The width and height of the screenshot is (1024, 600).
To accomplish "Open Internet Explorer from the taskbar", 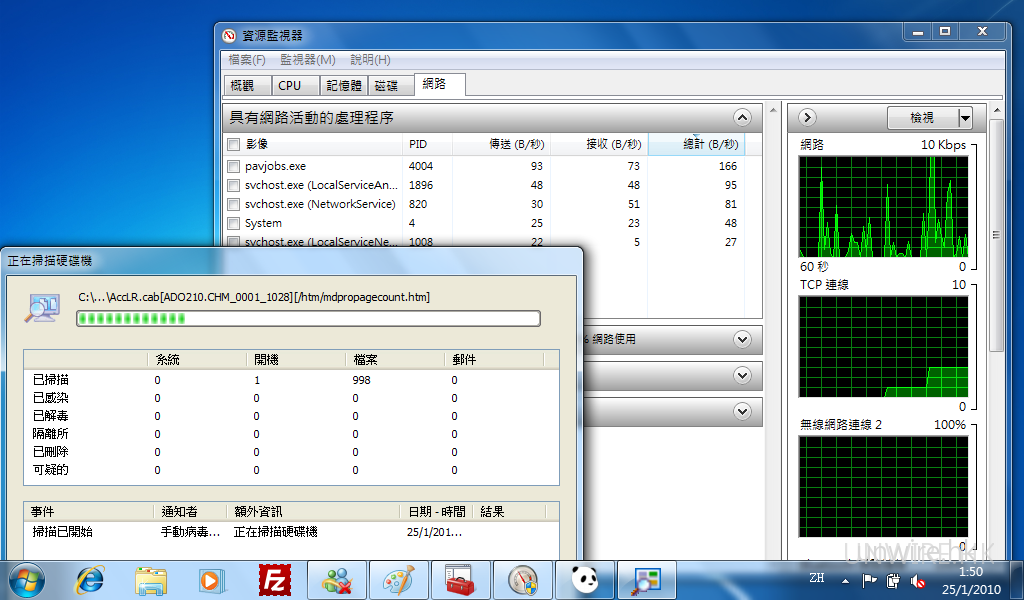I will [x=91, y=580].
